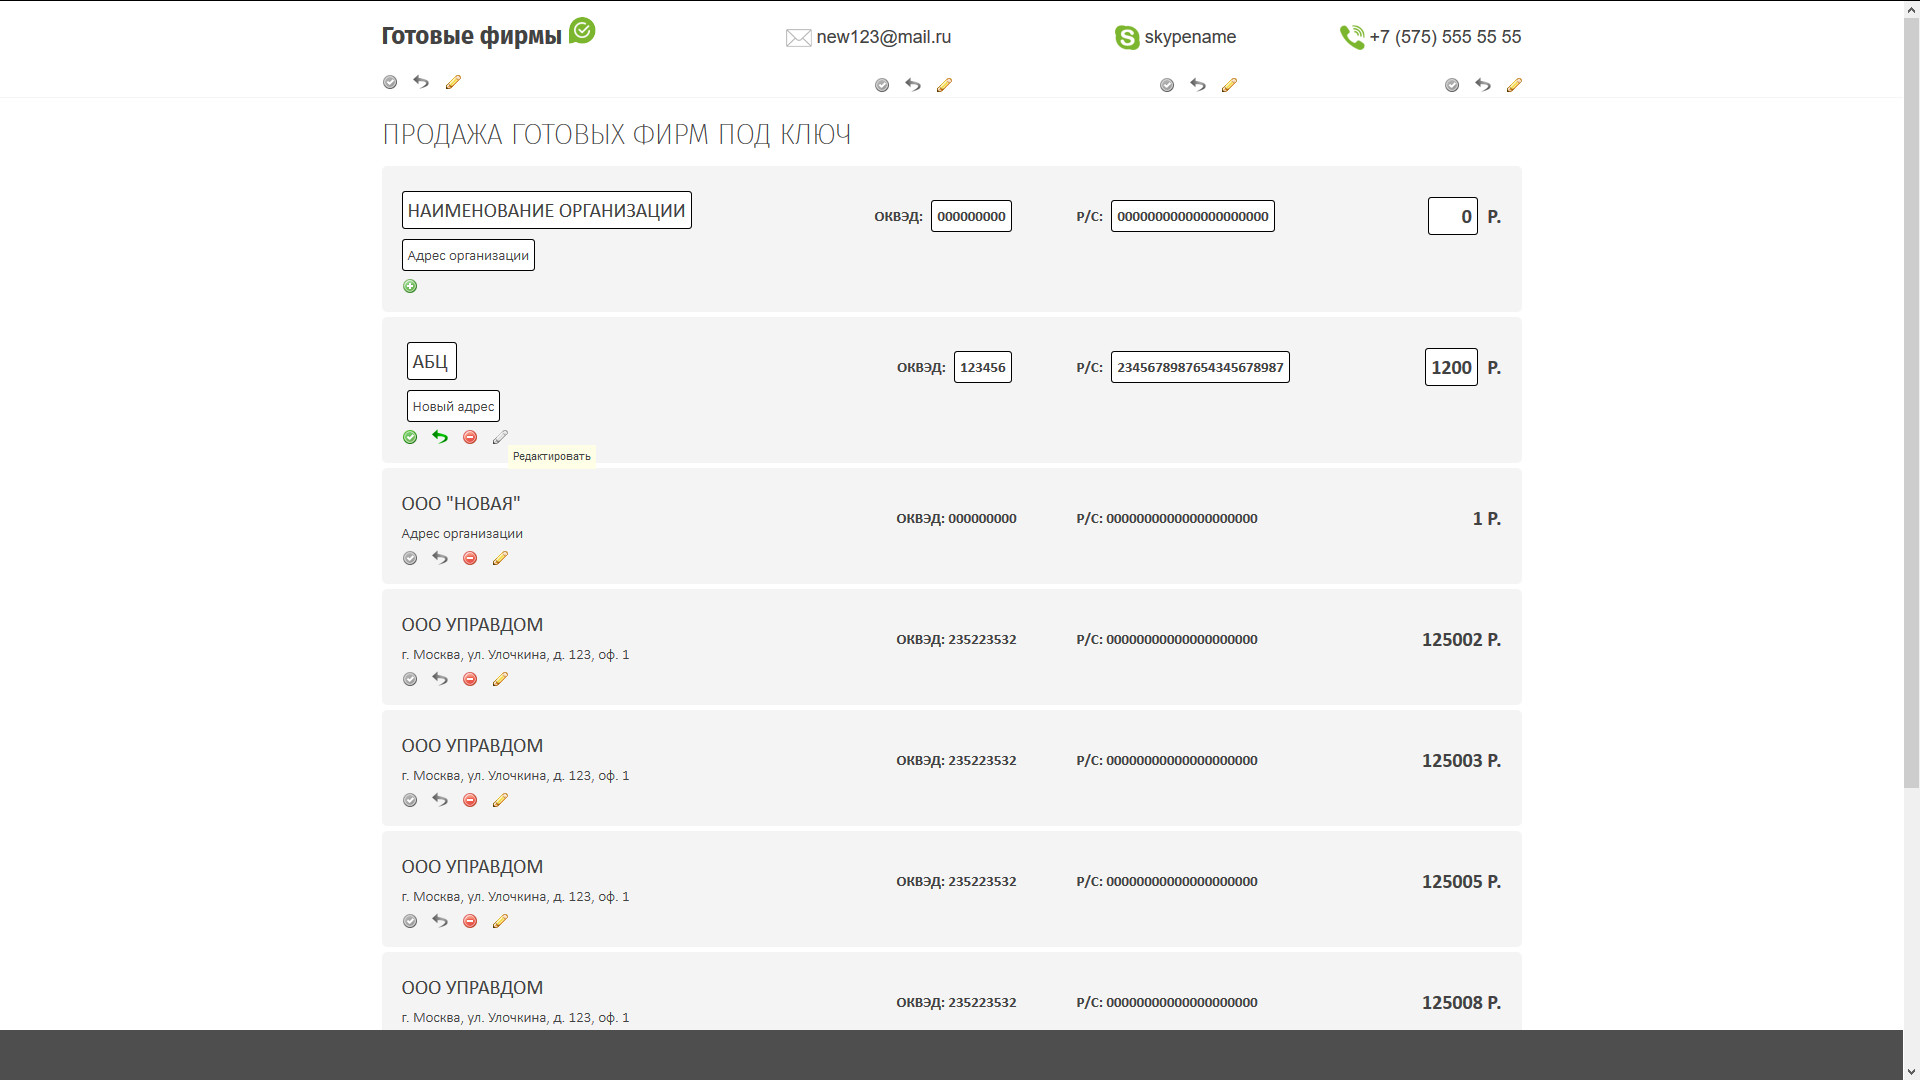1920x1080 pixels.
Task: Click pencil edit icon for ООО "НОВАЯ"
Action: tap(500, 558)
